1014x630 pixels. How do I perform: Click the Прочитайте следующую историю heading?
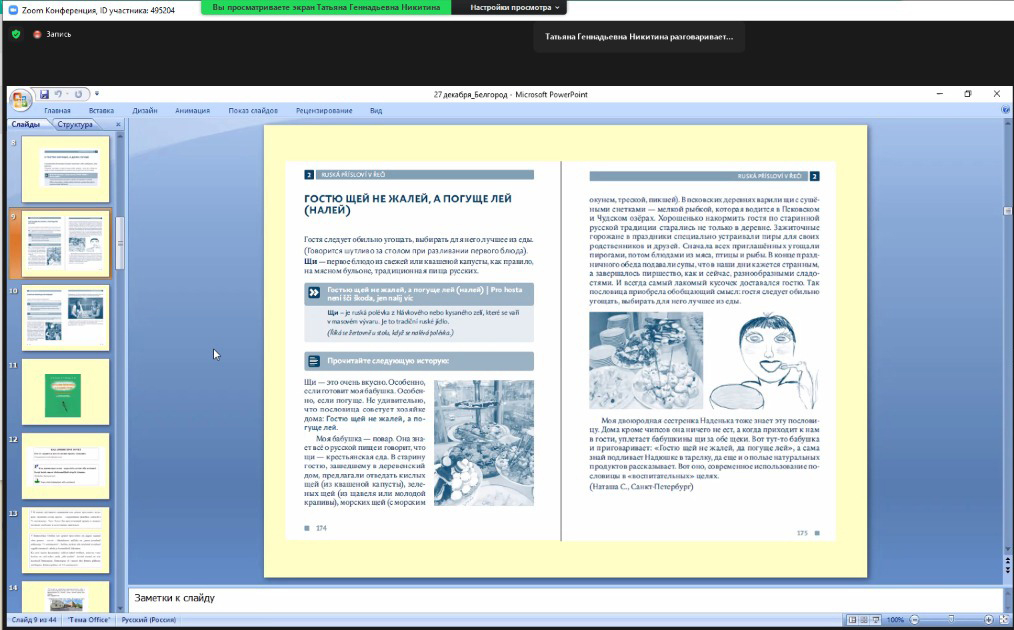click(419, 361)
